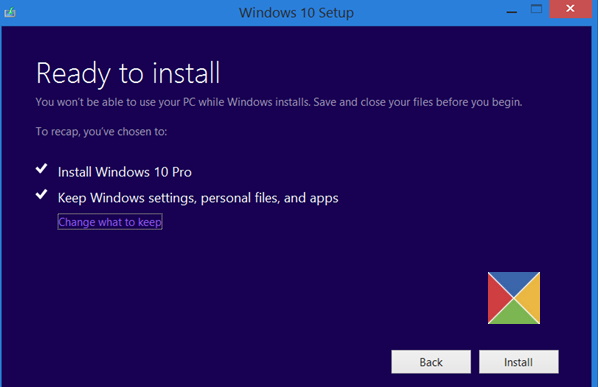Click the To recap, you've chosen to text
The width and height of the screenshot is (599, 387).
(x=101, y=132)
